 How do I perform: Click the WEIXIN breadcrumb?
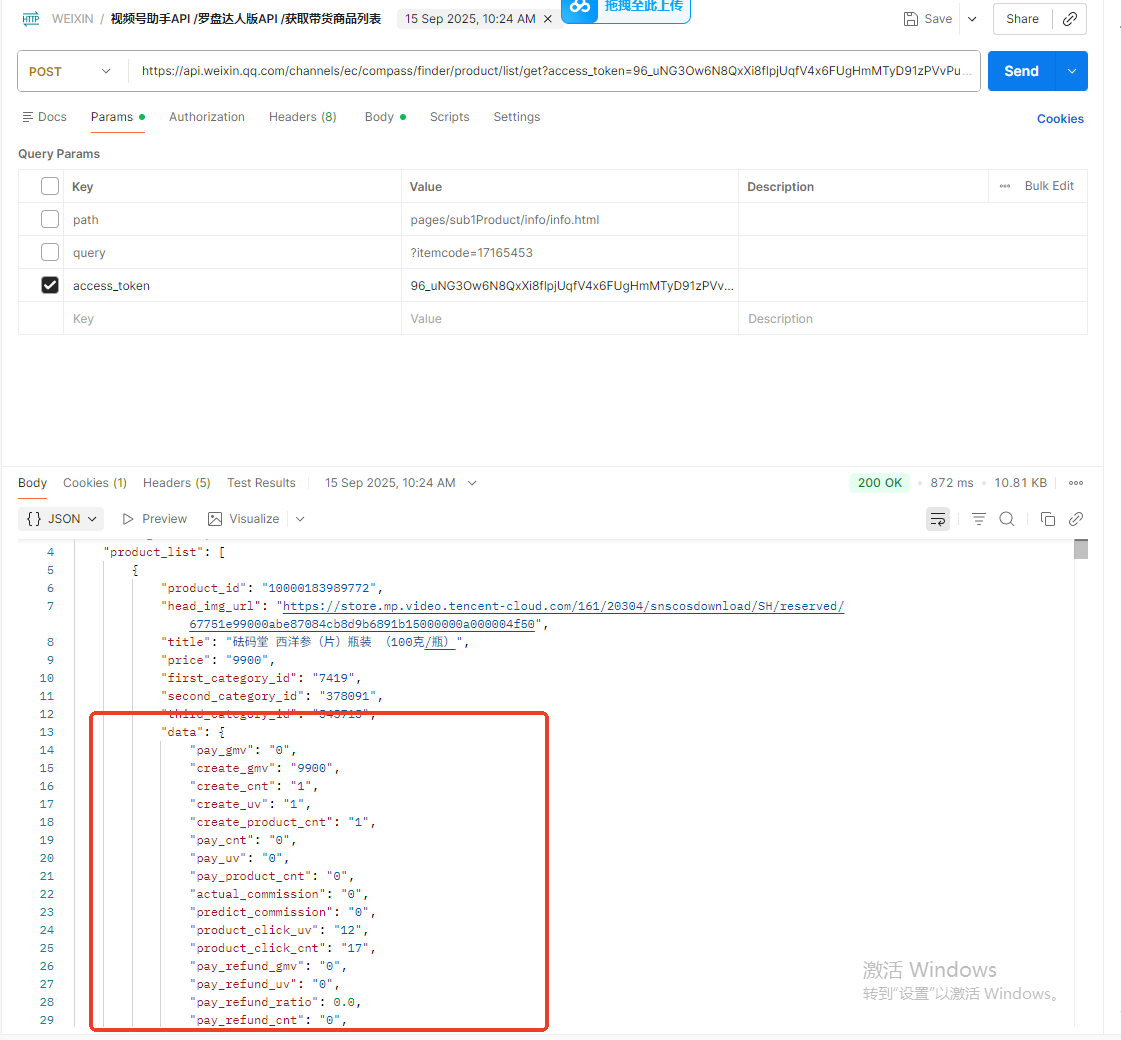[x=72, y=19]
